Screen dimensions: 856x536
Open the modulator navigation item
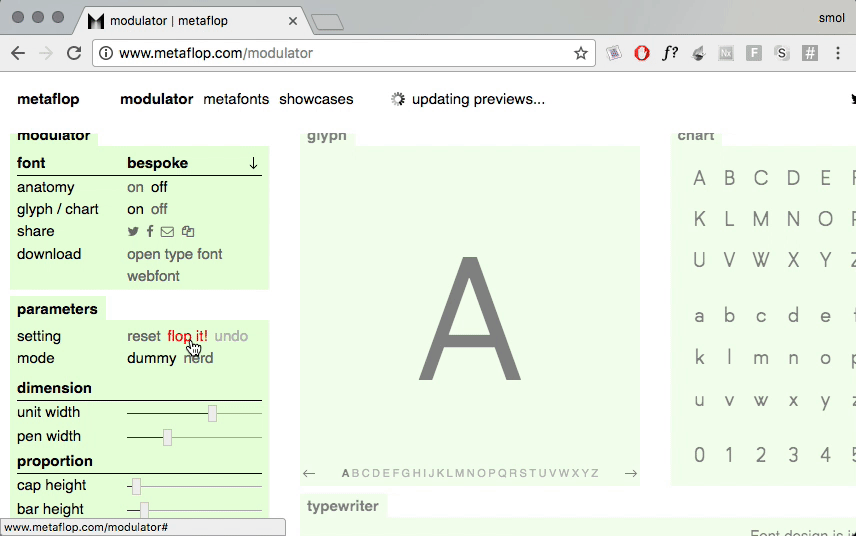pos(157,99)
